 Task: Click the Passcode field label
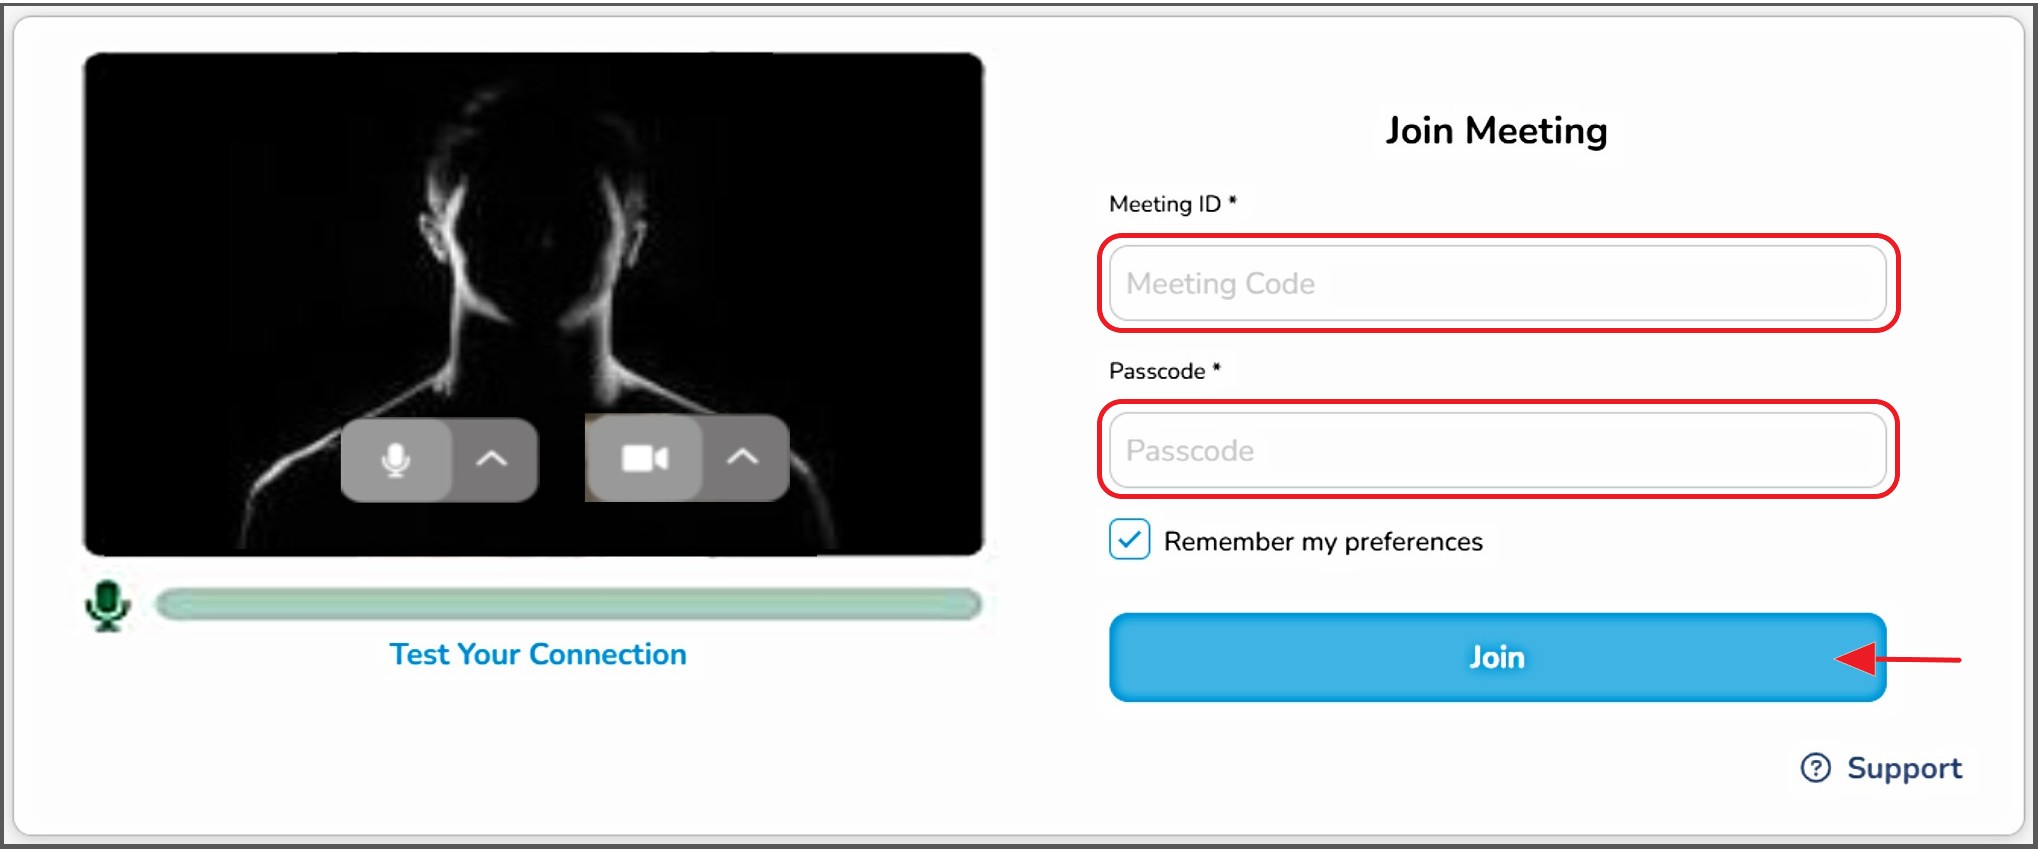1157,371
